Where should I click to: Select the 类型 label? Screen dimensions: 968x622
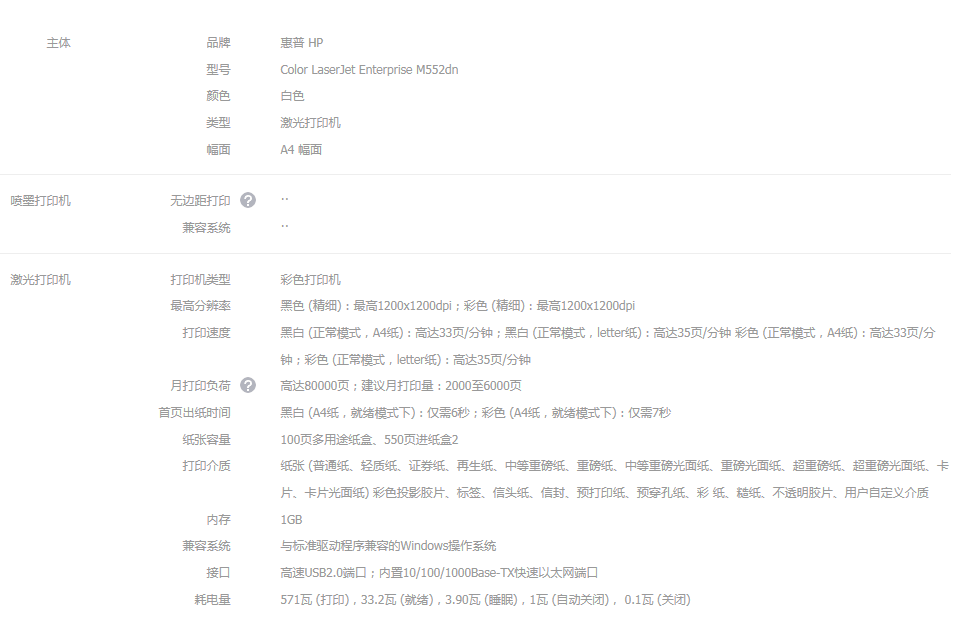(x=218, y=123)
